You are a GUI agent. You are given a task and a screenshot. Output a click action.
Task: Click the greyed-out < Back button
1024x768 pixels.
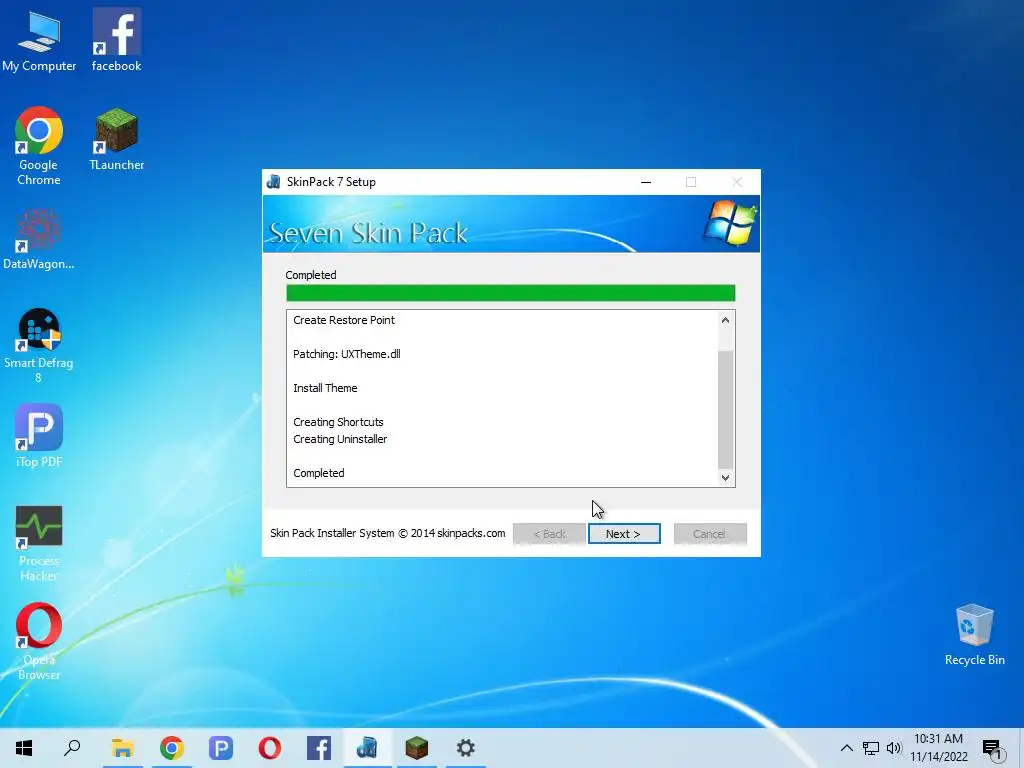point(549,534)
